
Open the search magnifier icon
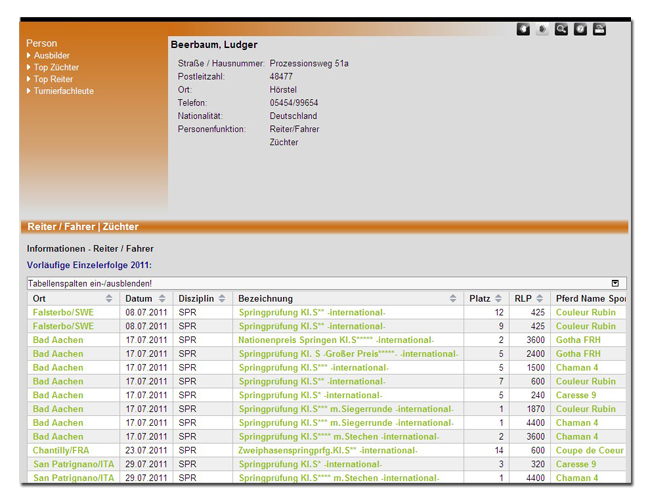pos(561,30)
